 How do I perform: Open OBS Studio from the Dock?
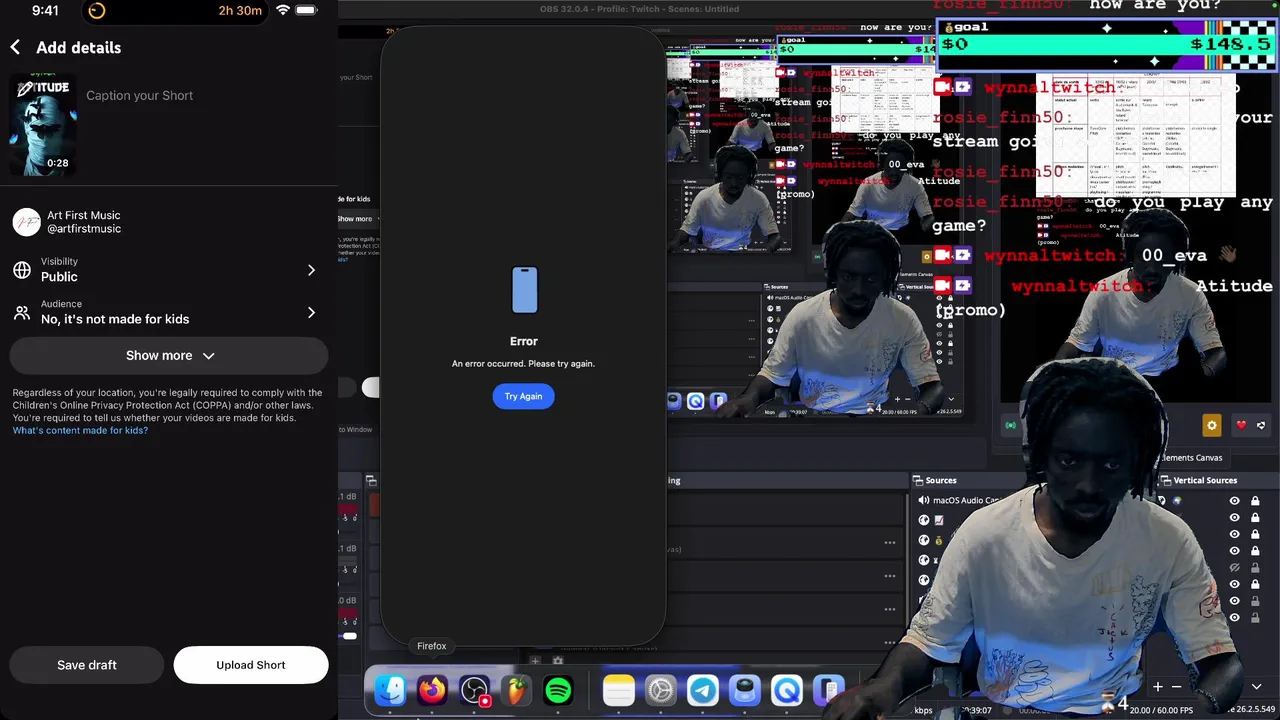pyautogui.click(x=474, y=690)
